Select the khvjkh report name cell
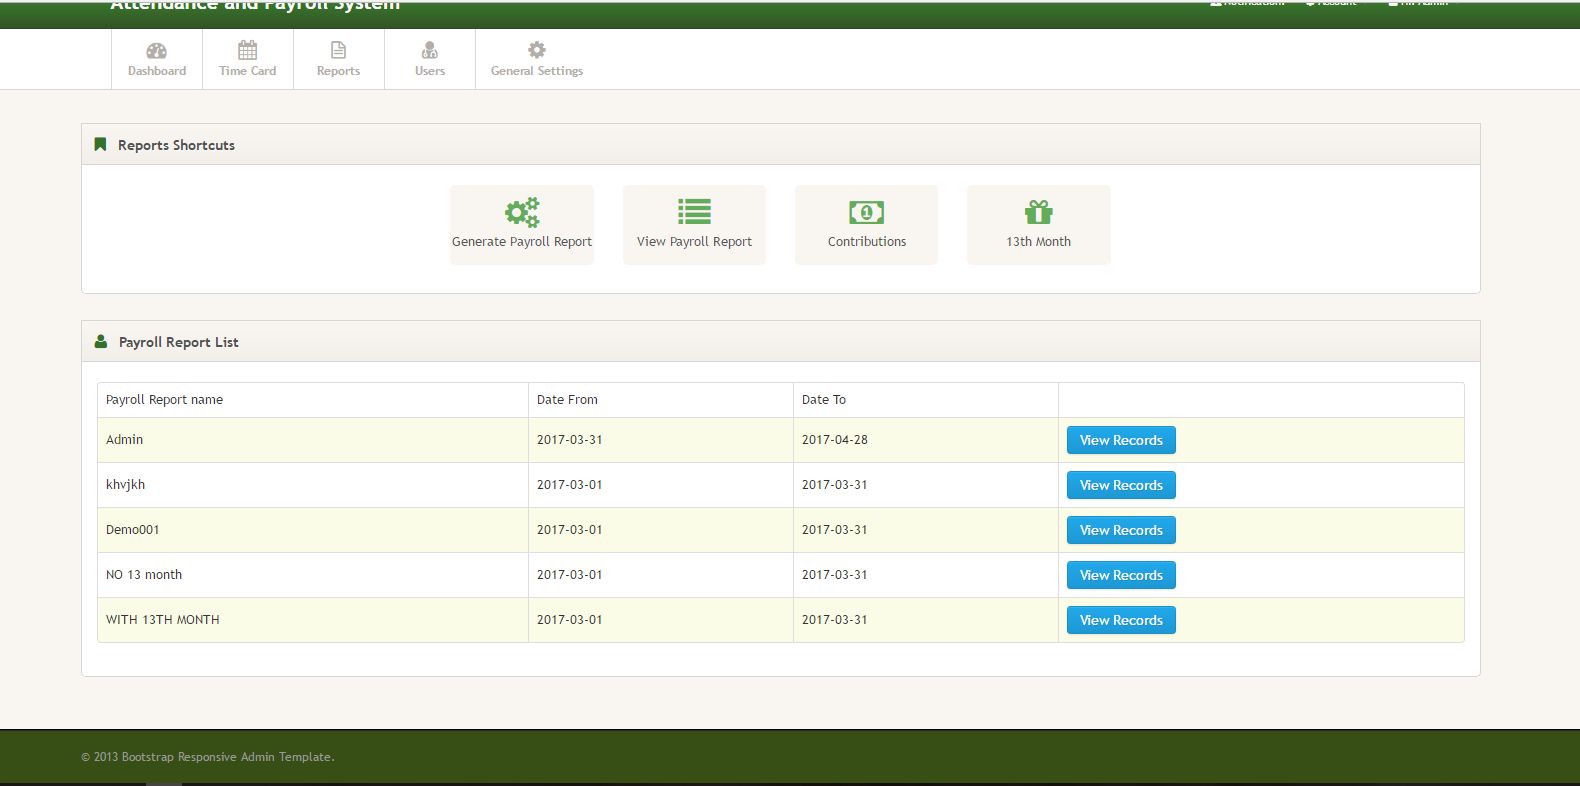This screenshot has width=1580, height=786. pyautogui.click(x=313, y=485)
